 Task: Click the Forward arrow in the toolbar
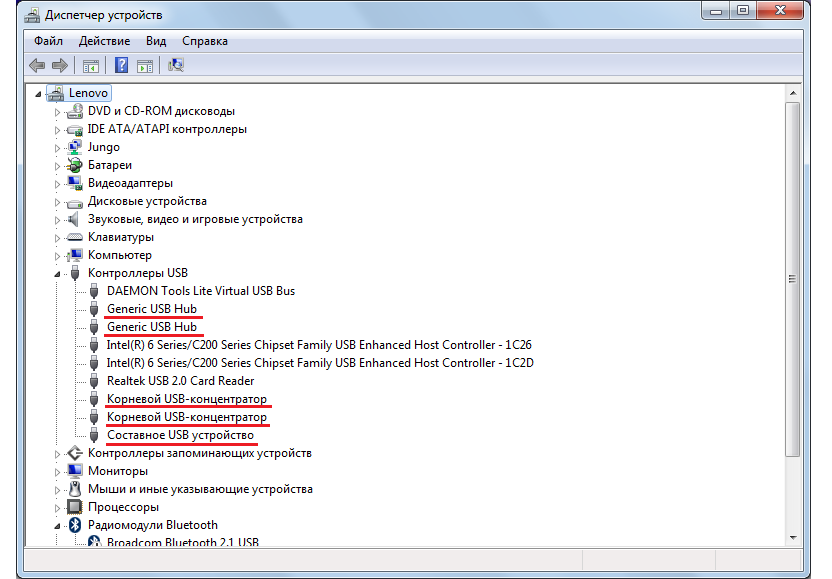[60, 66]
